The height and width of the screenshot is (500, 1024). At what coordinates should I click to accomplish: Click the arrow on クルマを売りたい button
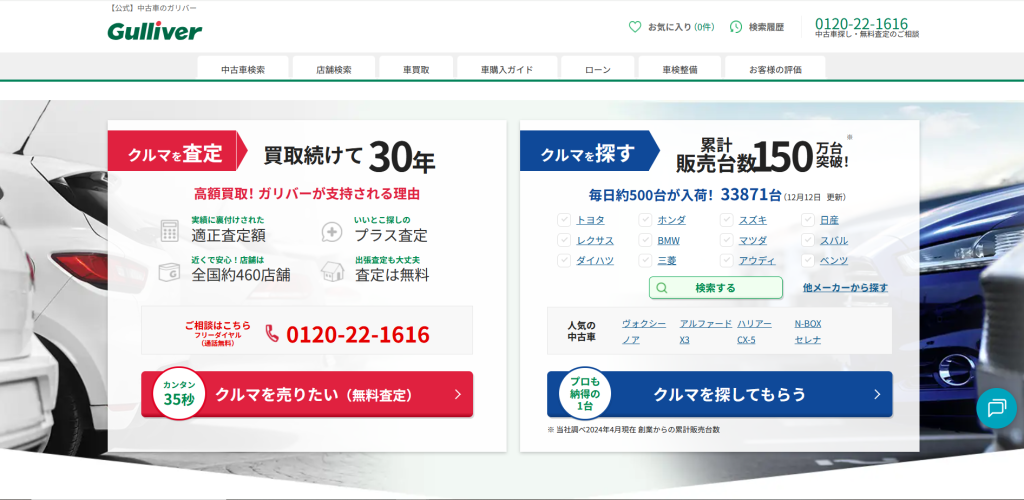(x=457, y=394)
